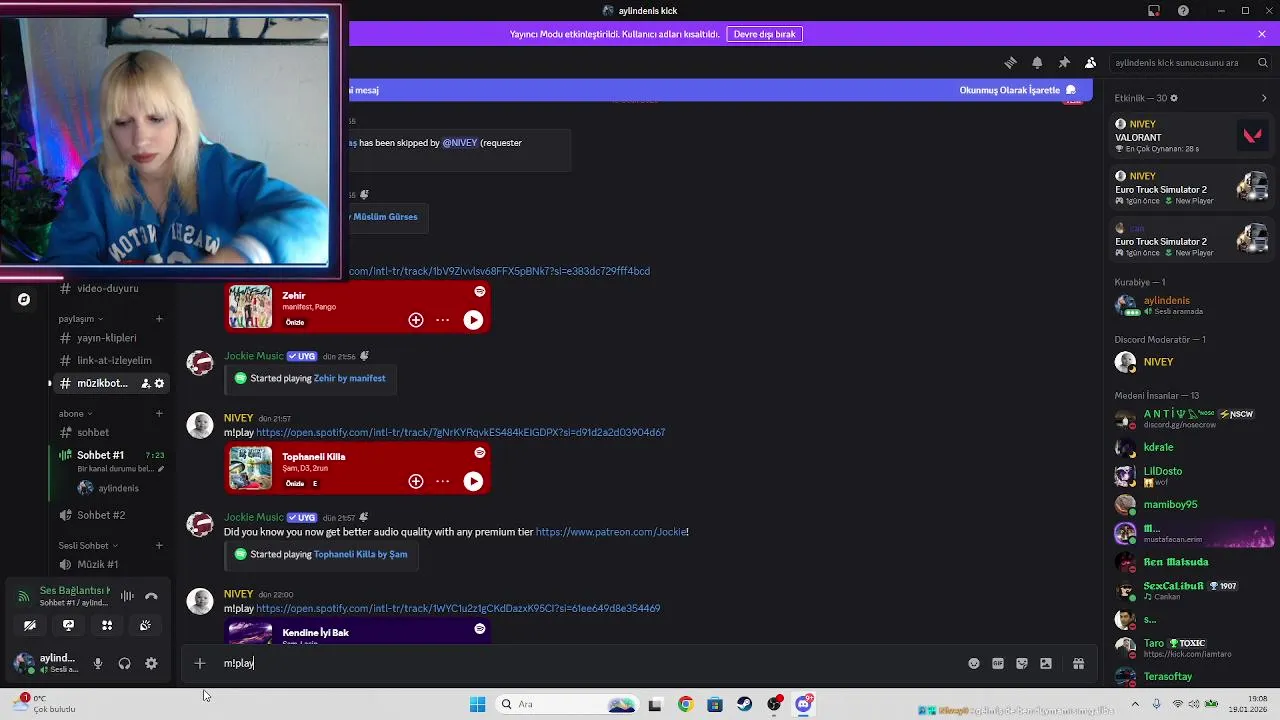
Task: Click Zehir album cover thumbnail
Action: tap(250, 307)
